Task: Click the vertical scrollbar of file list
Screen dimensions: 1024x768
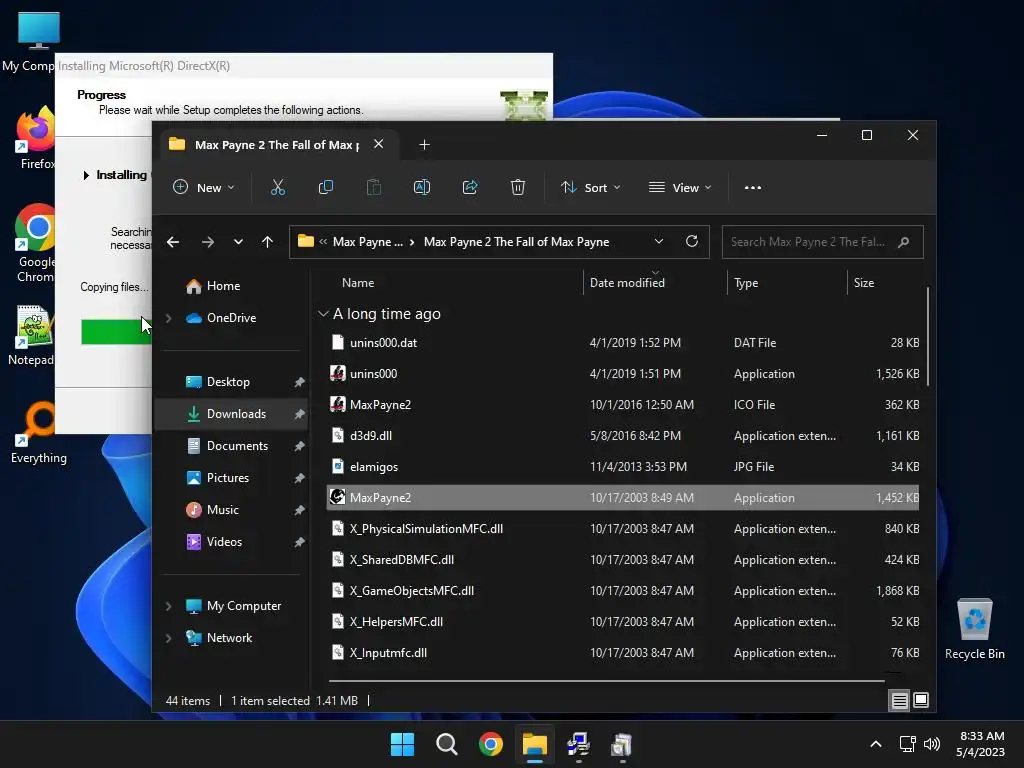Action: 927,336
